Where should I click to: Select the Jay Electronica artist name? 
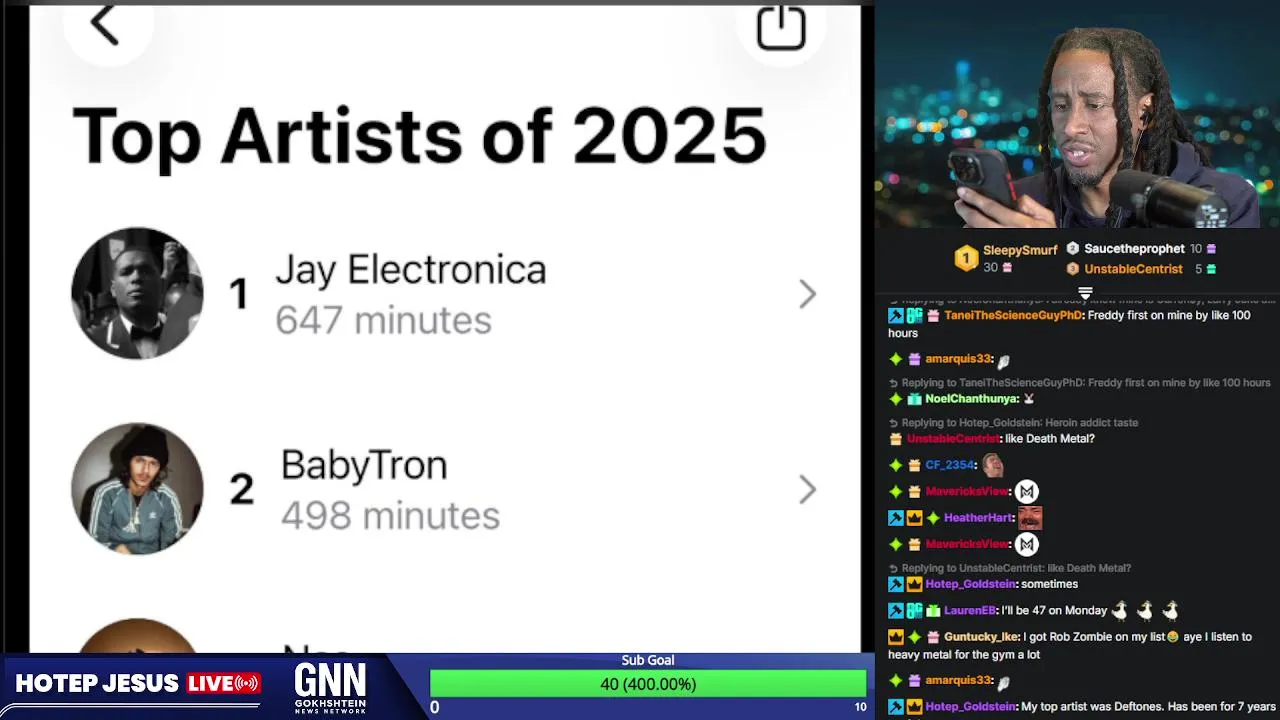pos(411,270)
